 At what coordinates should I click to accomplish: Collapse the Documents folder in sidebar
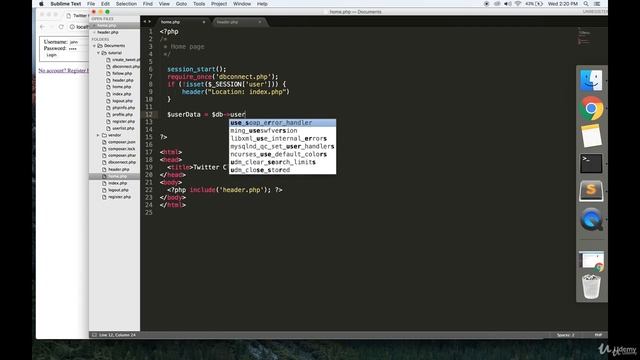click(x=94, y=46)
